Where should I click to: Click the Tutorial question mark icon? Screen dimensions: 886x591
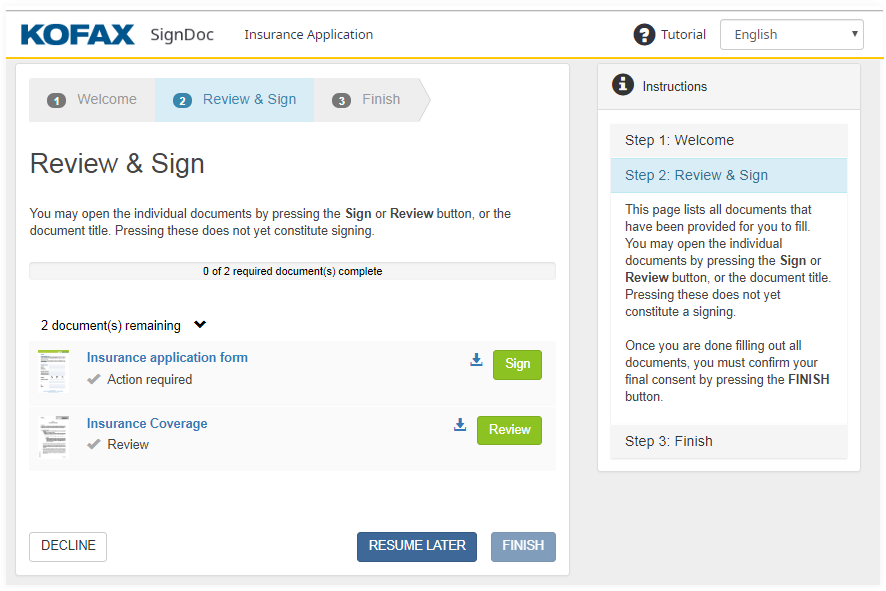tap(645, 35)
